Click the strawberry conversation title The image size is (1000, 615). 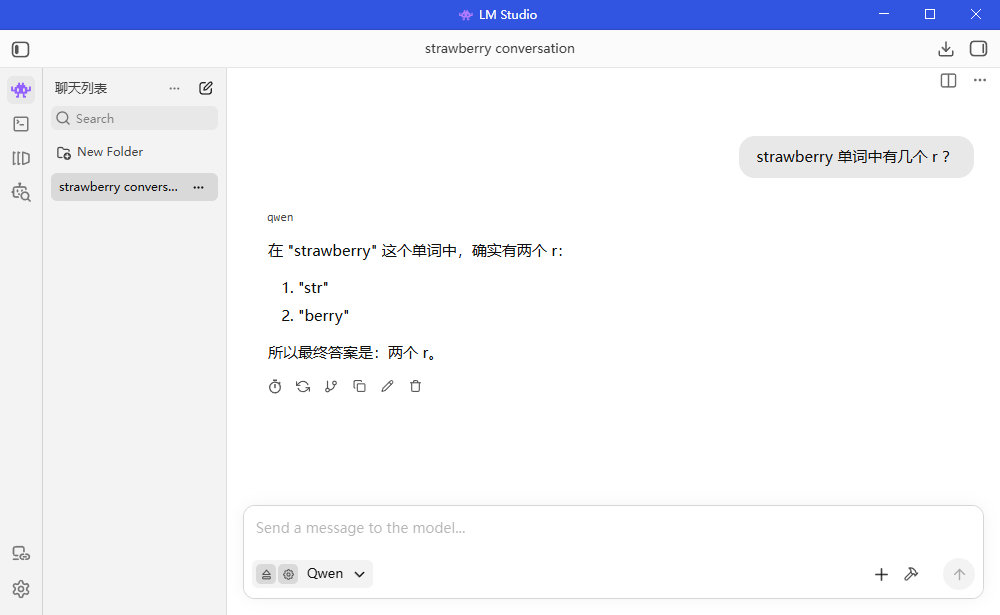click(x=499, y=48)
